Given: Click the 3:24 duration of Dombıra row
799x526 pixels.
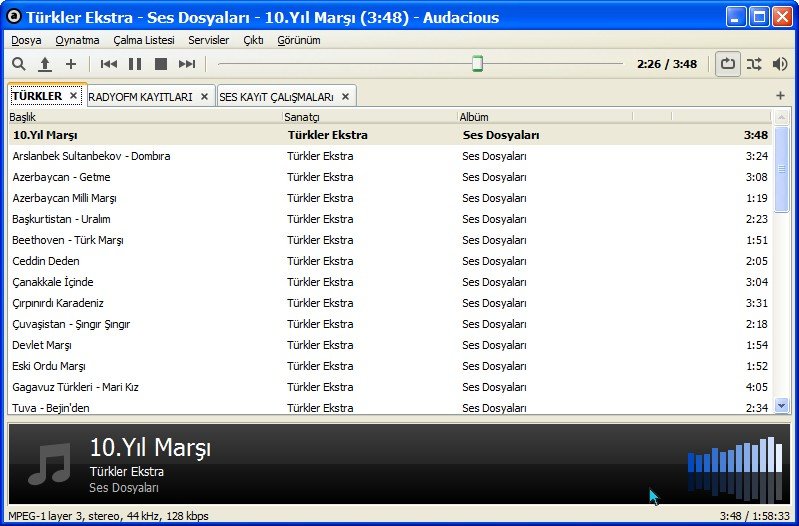Looking at the screenshot, I should 757,156.
